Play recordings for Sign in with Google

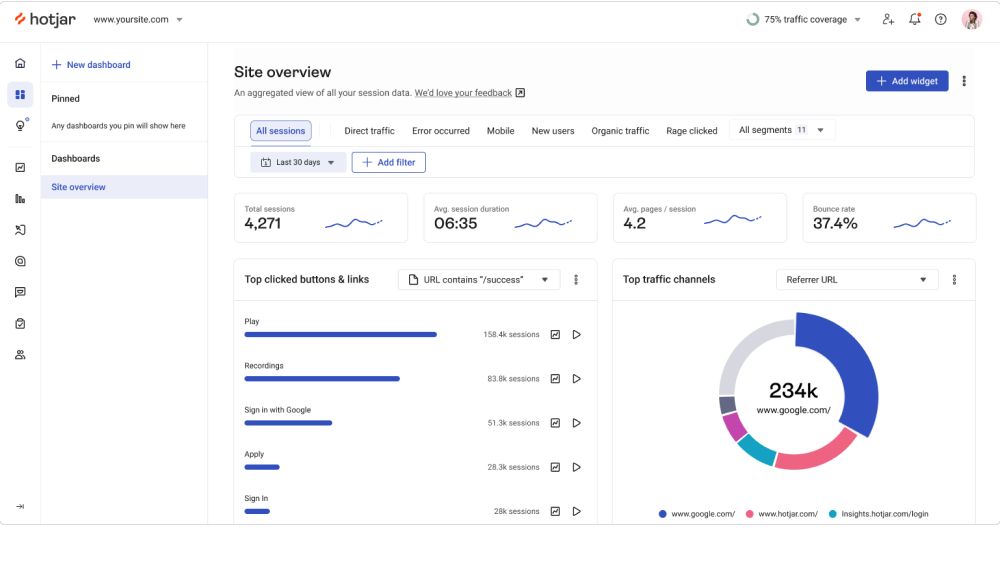pyautogui.click(x=576, y=423)
